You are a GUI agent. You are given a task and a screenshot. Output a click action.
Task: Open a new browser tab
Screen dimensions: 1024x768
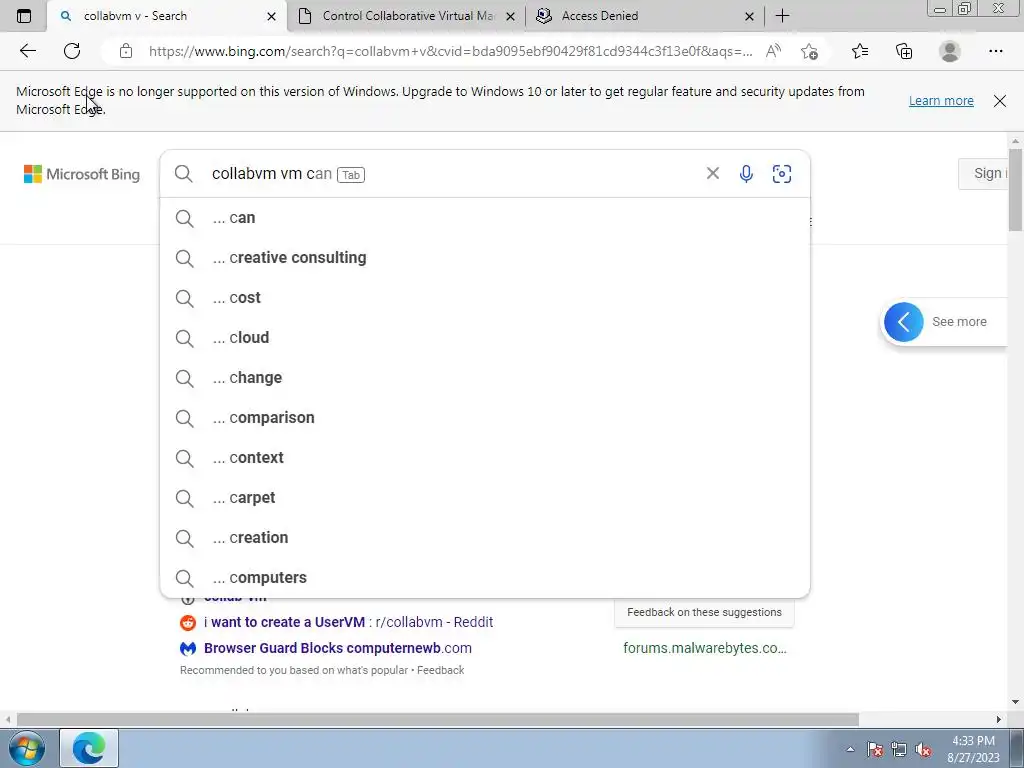(782, 16)
